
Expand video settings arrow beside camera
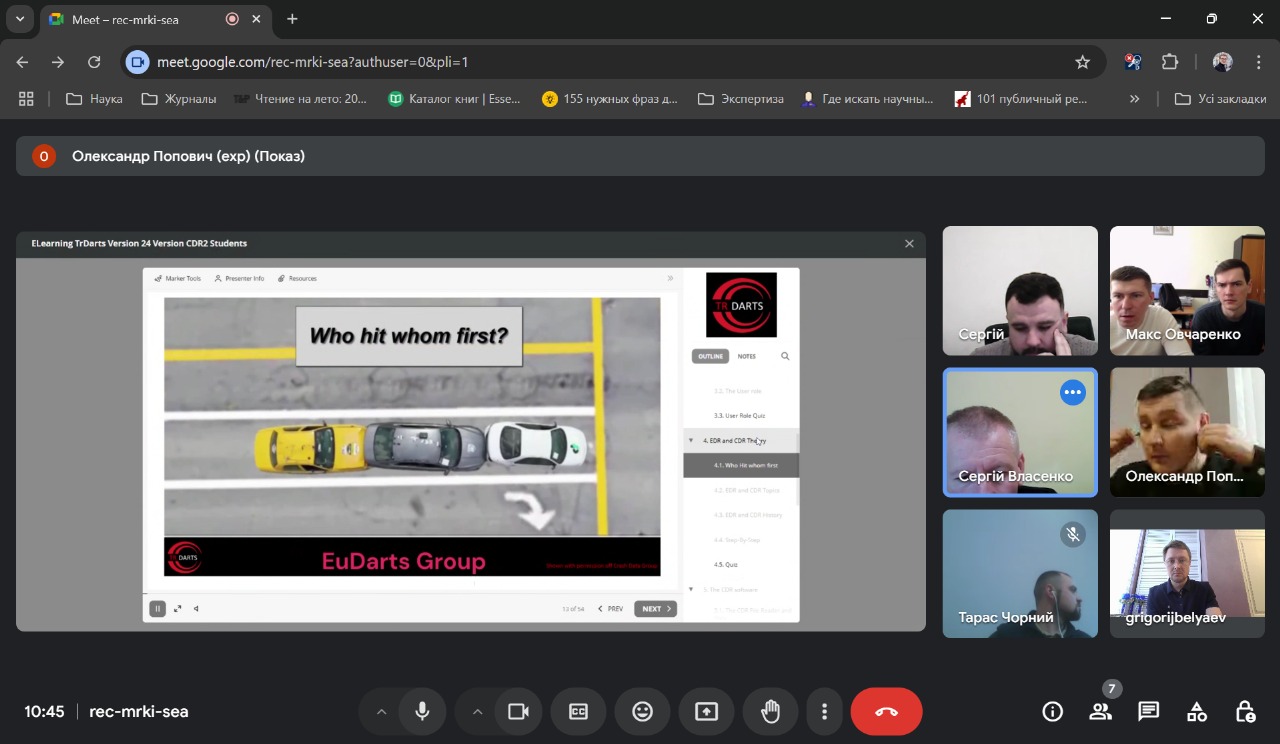tap(477, 712)
